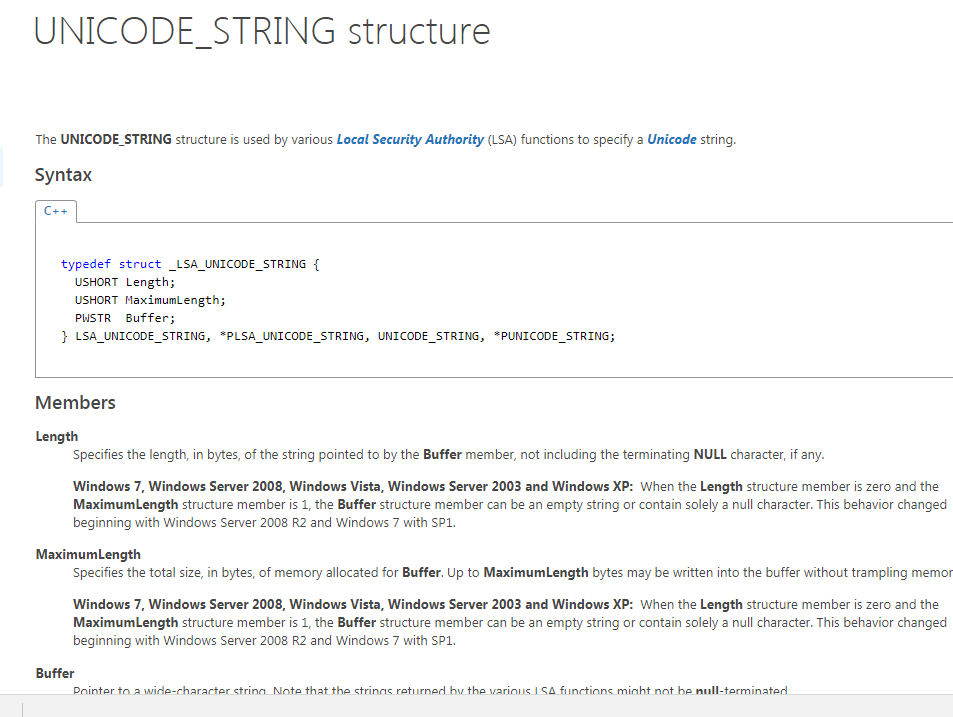Click the USHORT MaximumLength; code line
Viewport: 953px width, 717px height.
pos(150,300)
